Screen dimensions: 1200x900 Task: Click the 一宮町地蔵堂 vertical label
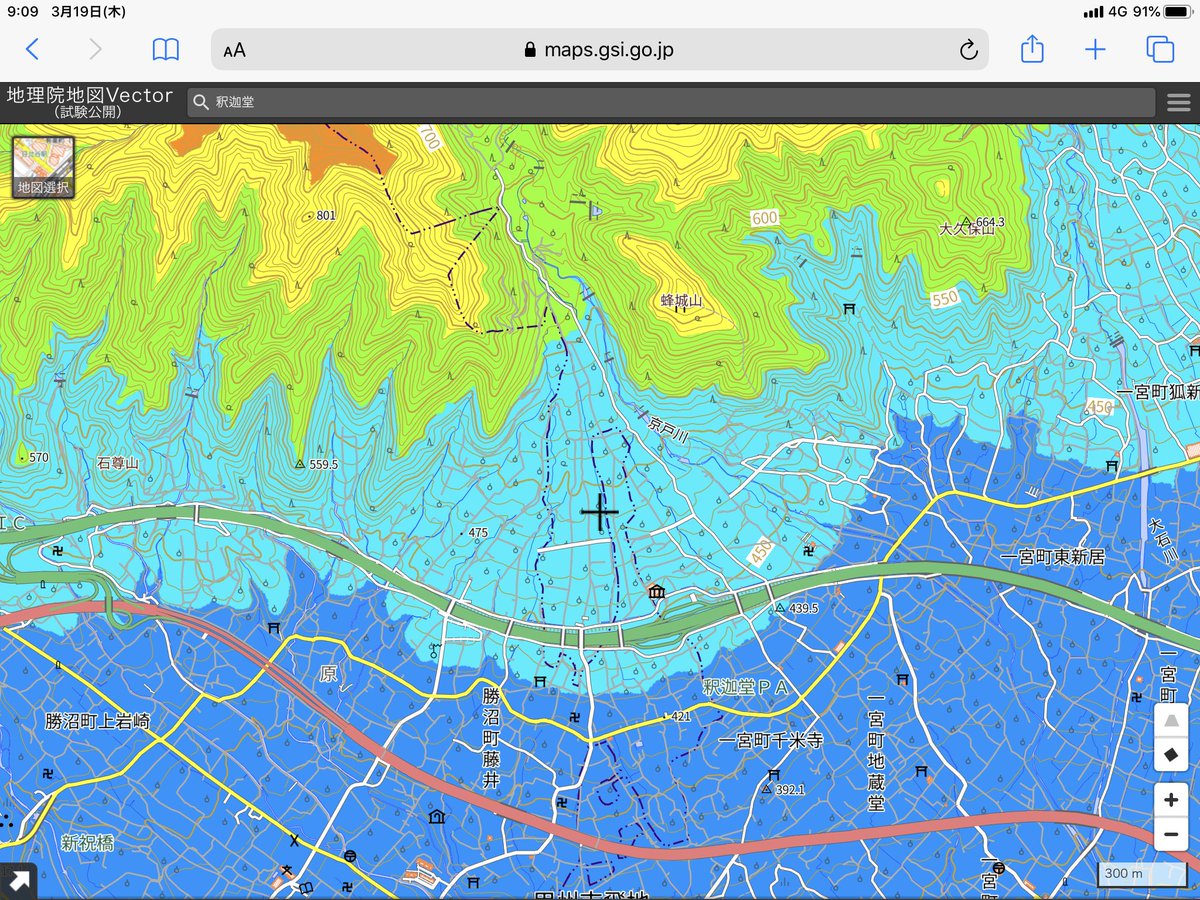coord(876,752)
